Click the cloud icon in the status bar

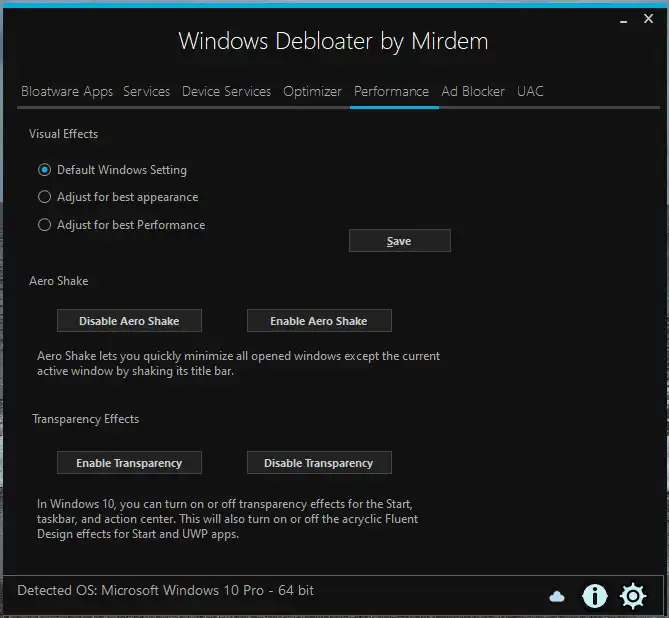[557, 596]
